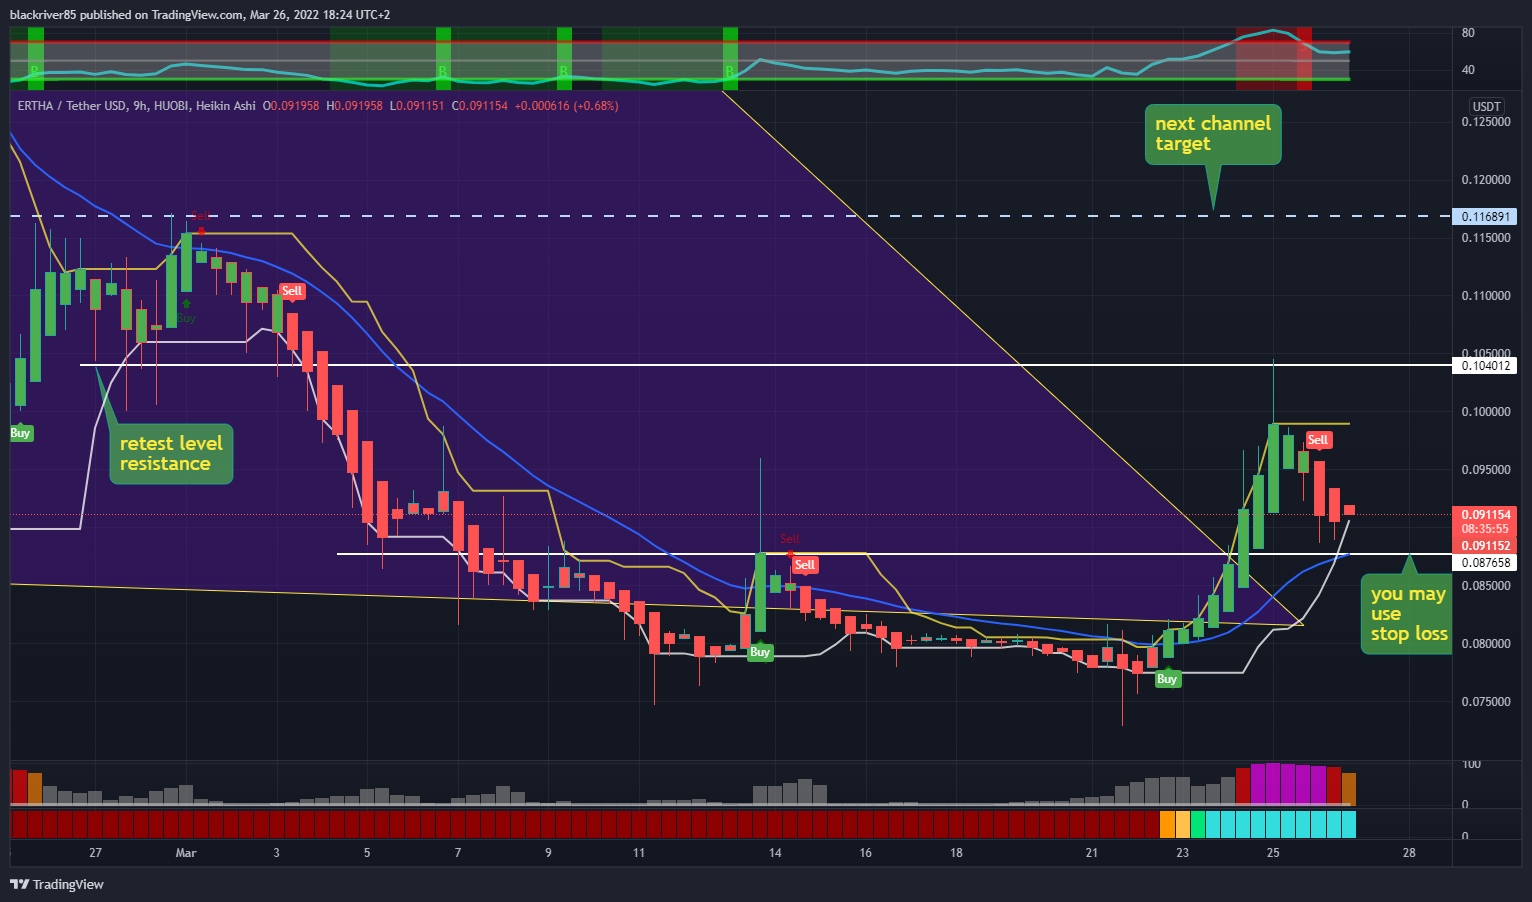
Task: Click the high value H0.091958
Action: tap(354, 106)
